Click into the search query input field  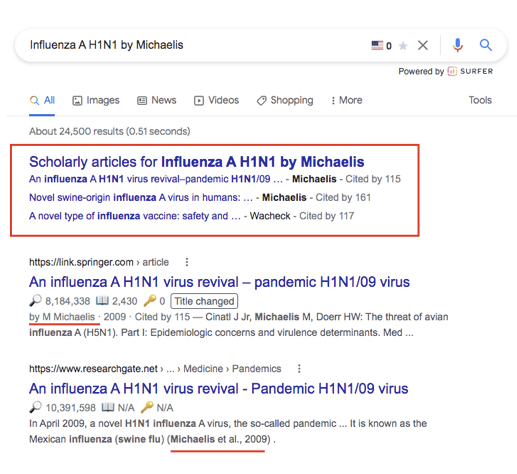pos(193,45)
